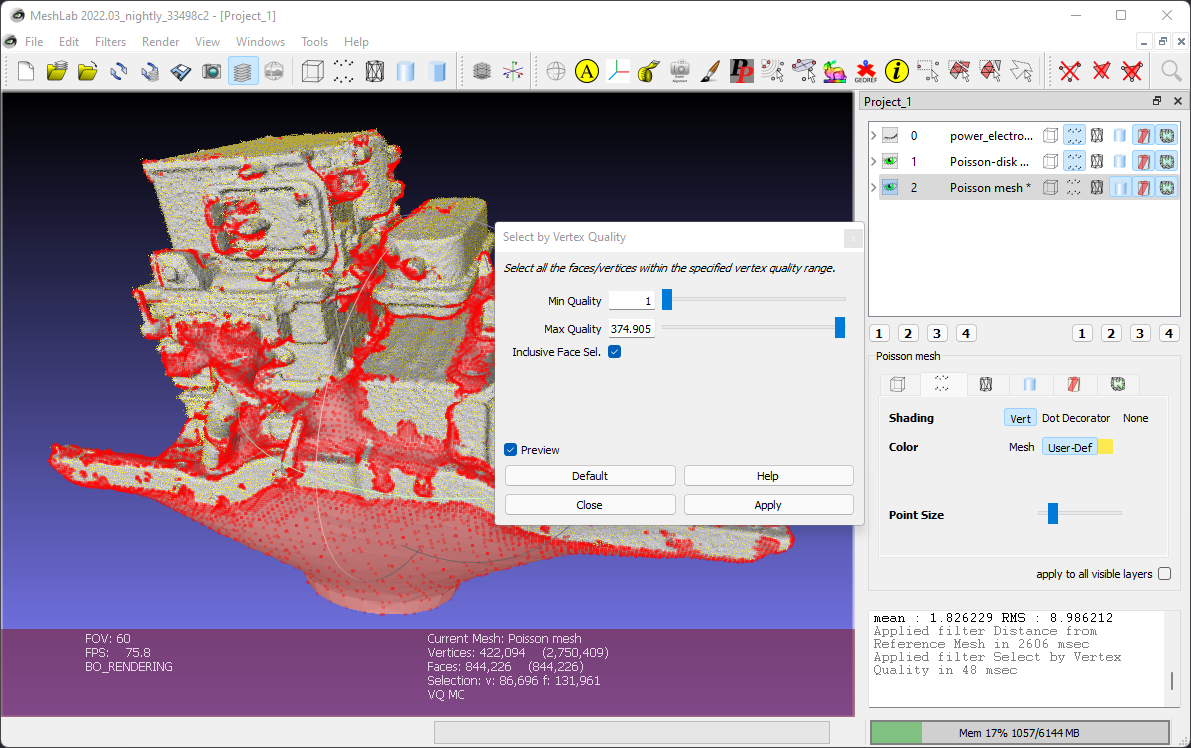Switch to points tab in Poisson mesh panel

click(x=942, y=384)
